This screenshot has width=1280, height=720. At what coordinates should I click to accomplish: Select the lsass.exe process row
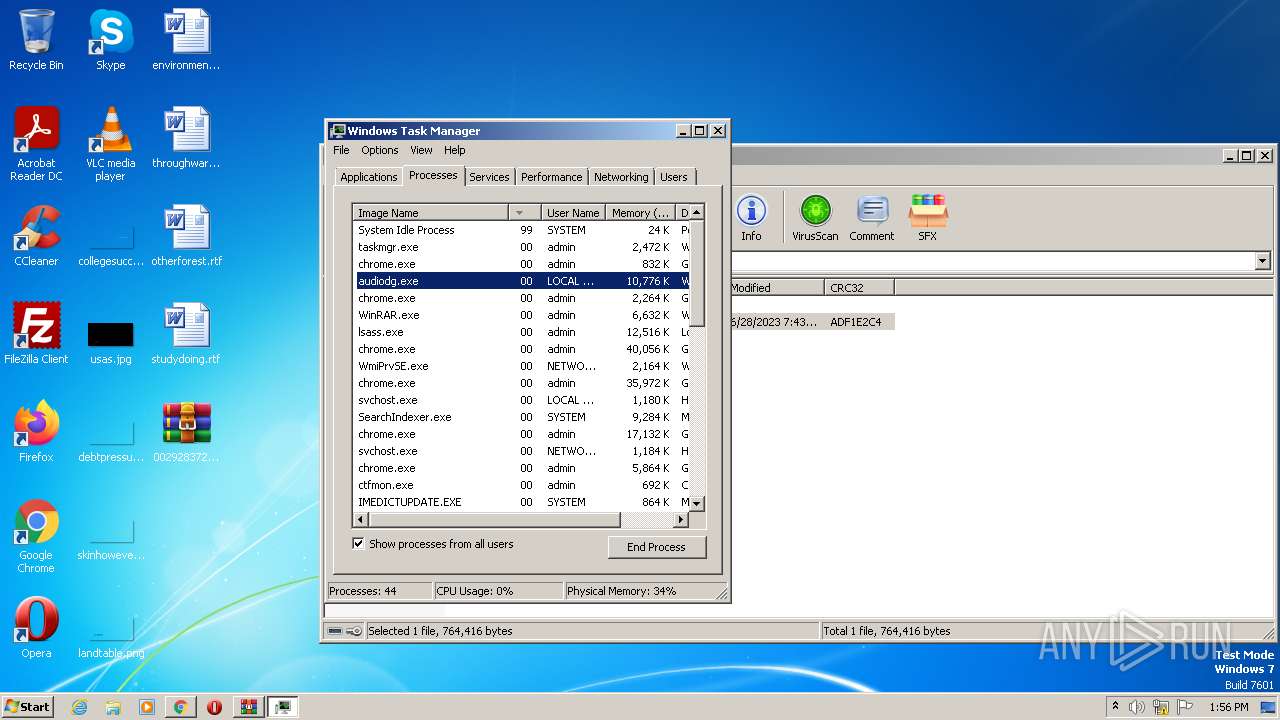[521, 332]
